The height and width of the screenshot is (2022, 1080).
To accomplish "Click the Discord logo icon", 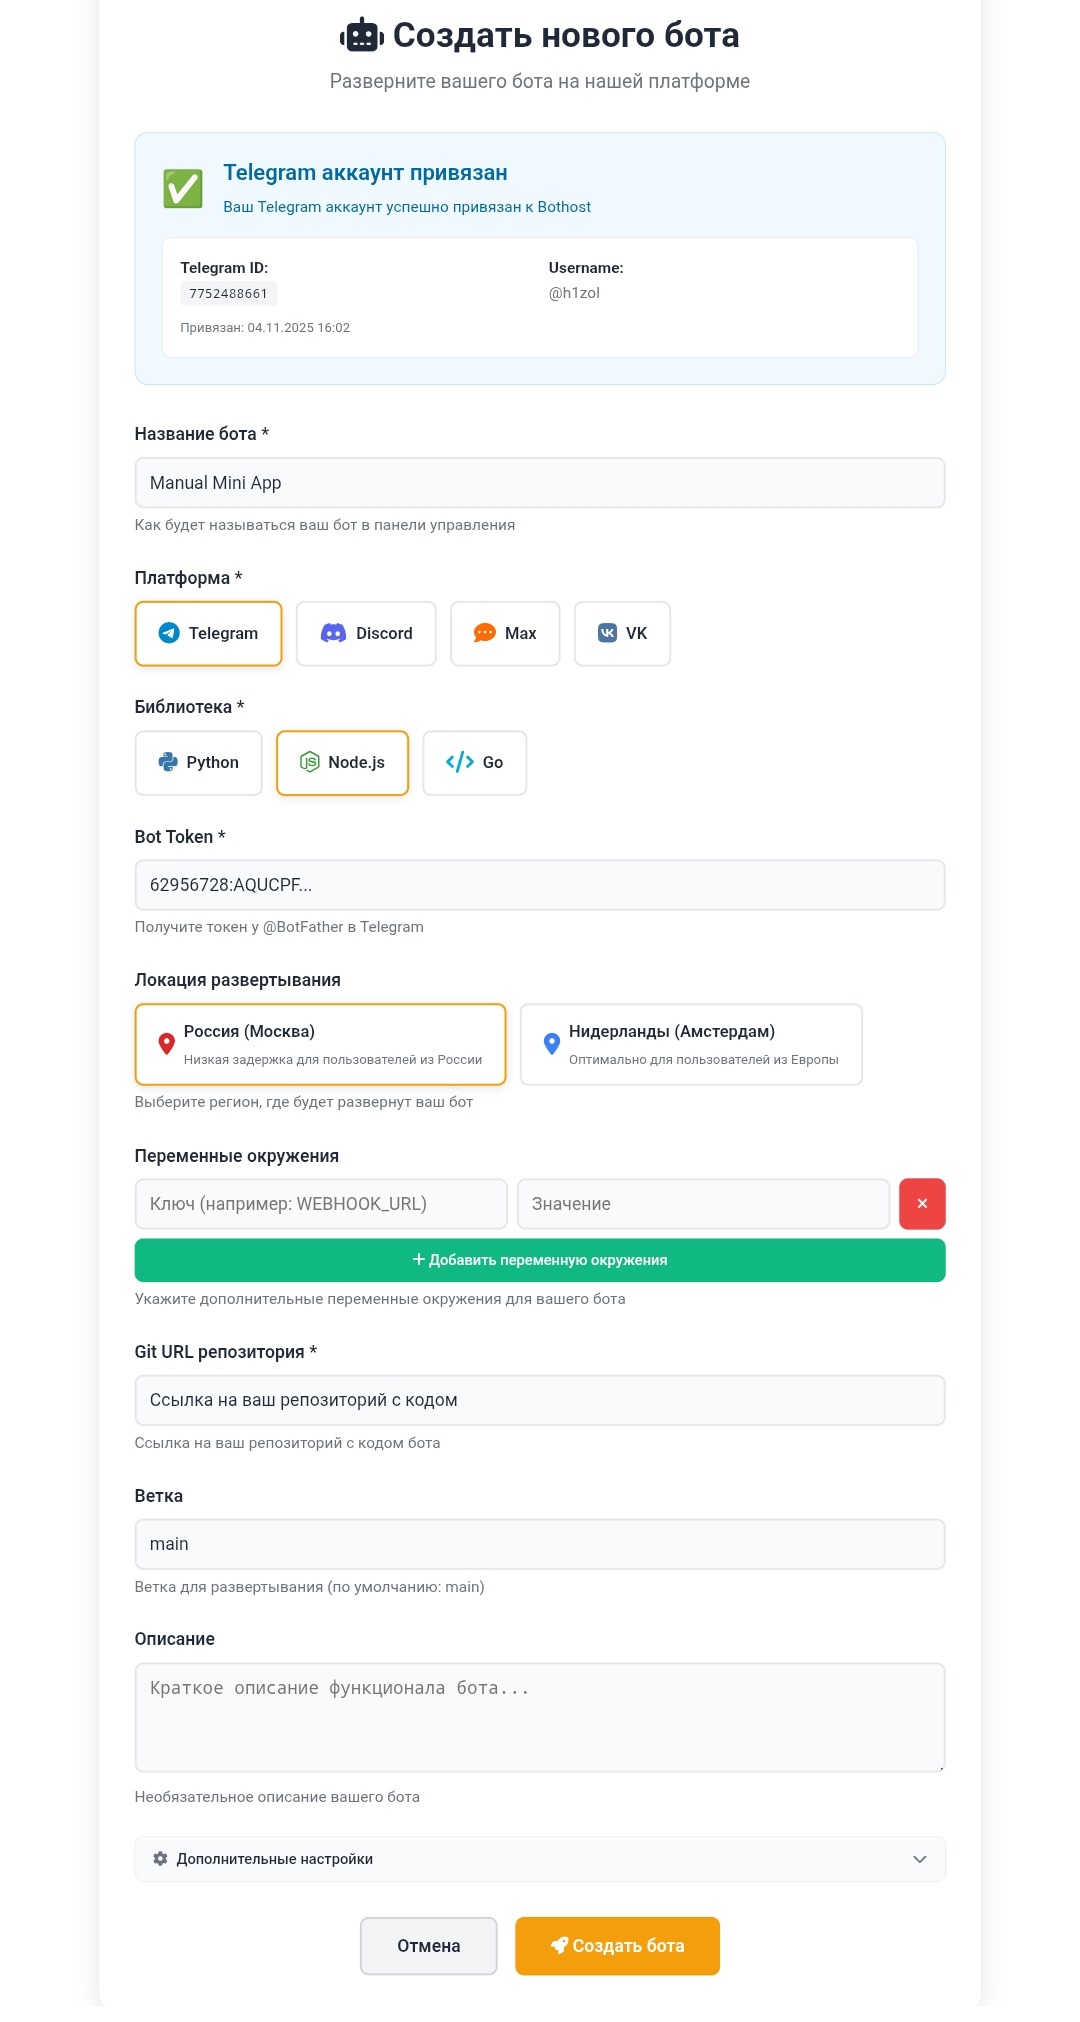I will (x=333, y=633).
